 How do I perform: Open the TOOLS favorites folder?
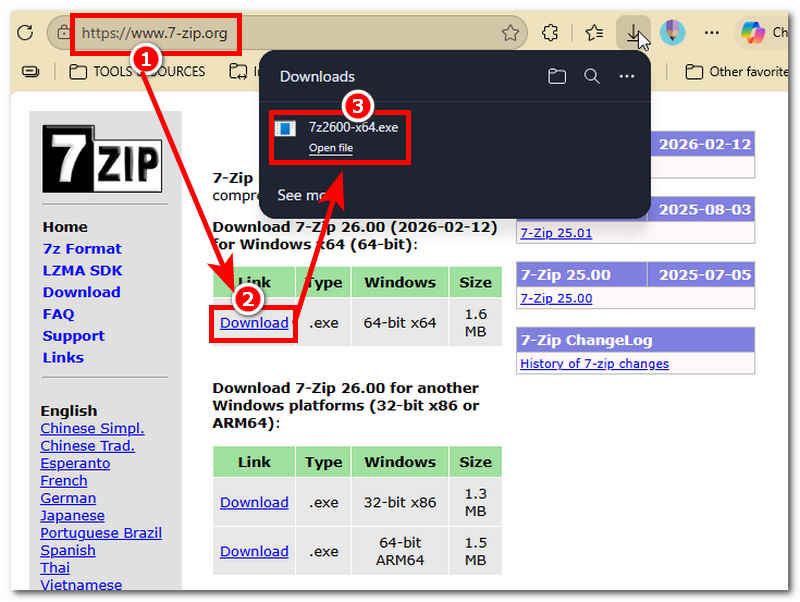(101, 71)
